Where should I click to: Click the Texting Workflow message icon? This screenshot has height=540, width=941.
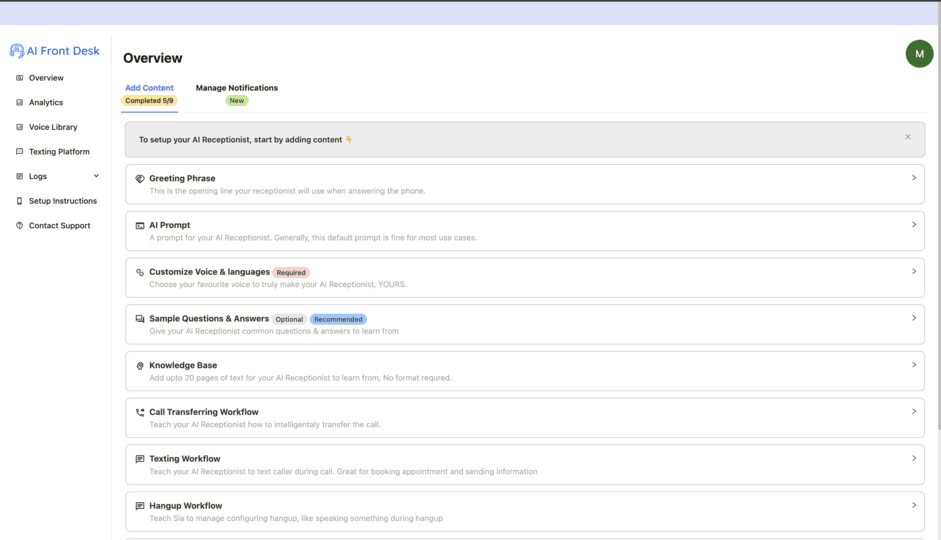click(x=140, y=459)
